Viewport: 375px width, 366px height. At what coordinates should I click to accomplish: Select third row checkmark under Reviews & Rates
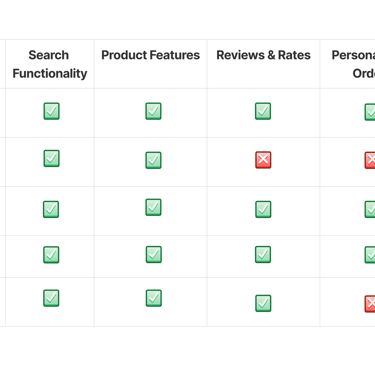pos(263,209)
